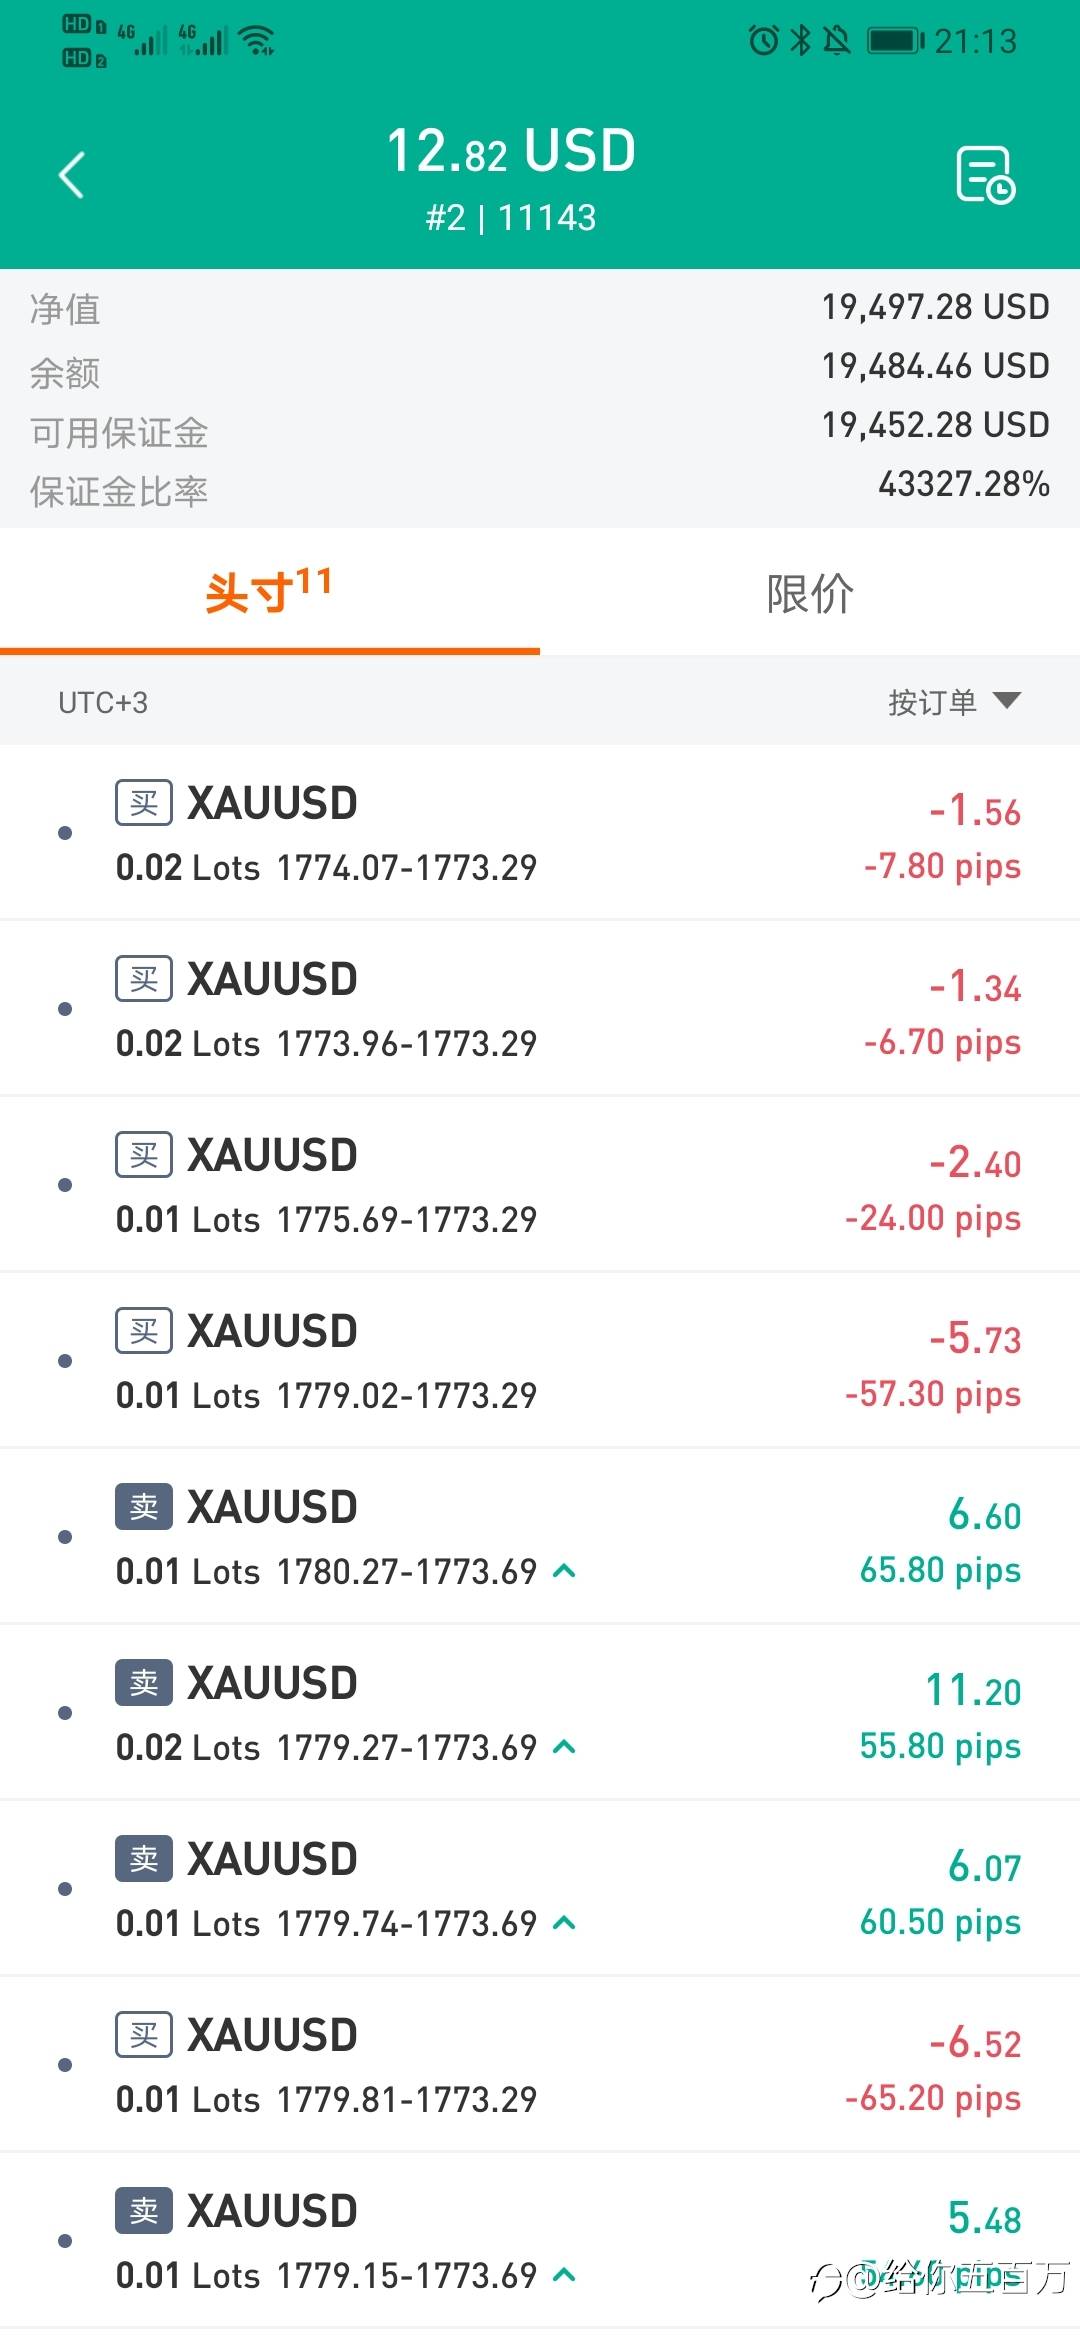Switch to the 限价 tab
Screen dimensions: 1080x2340
[810, 593]
